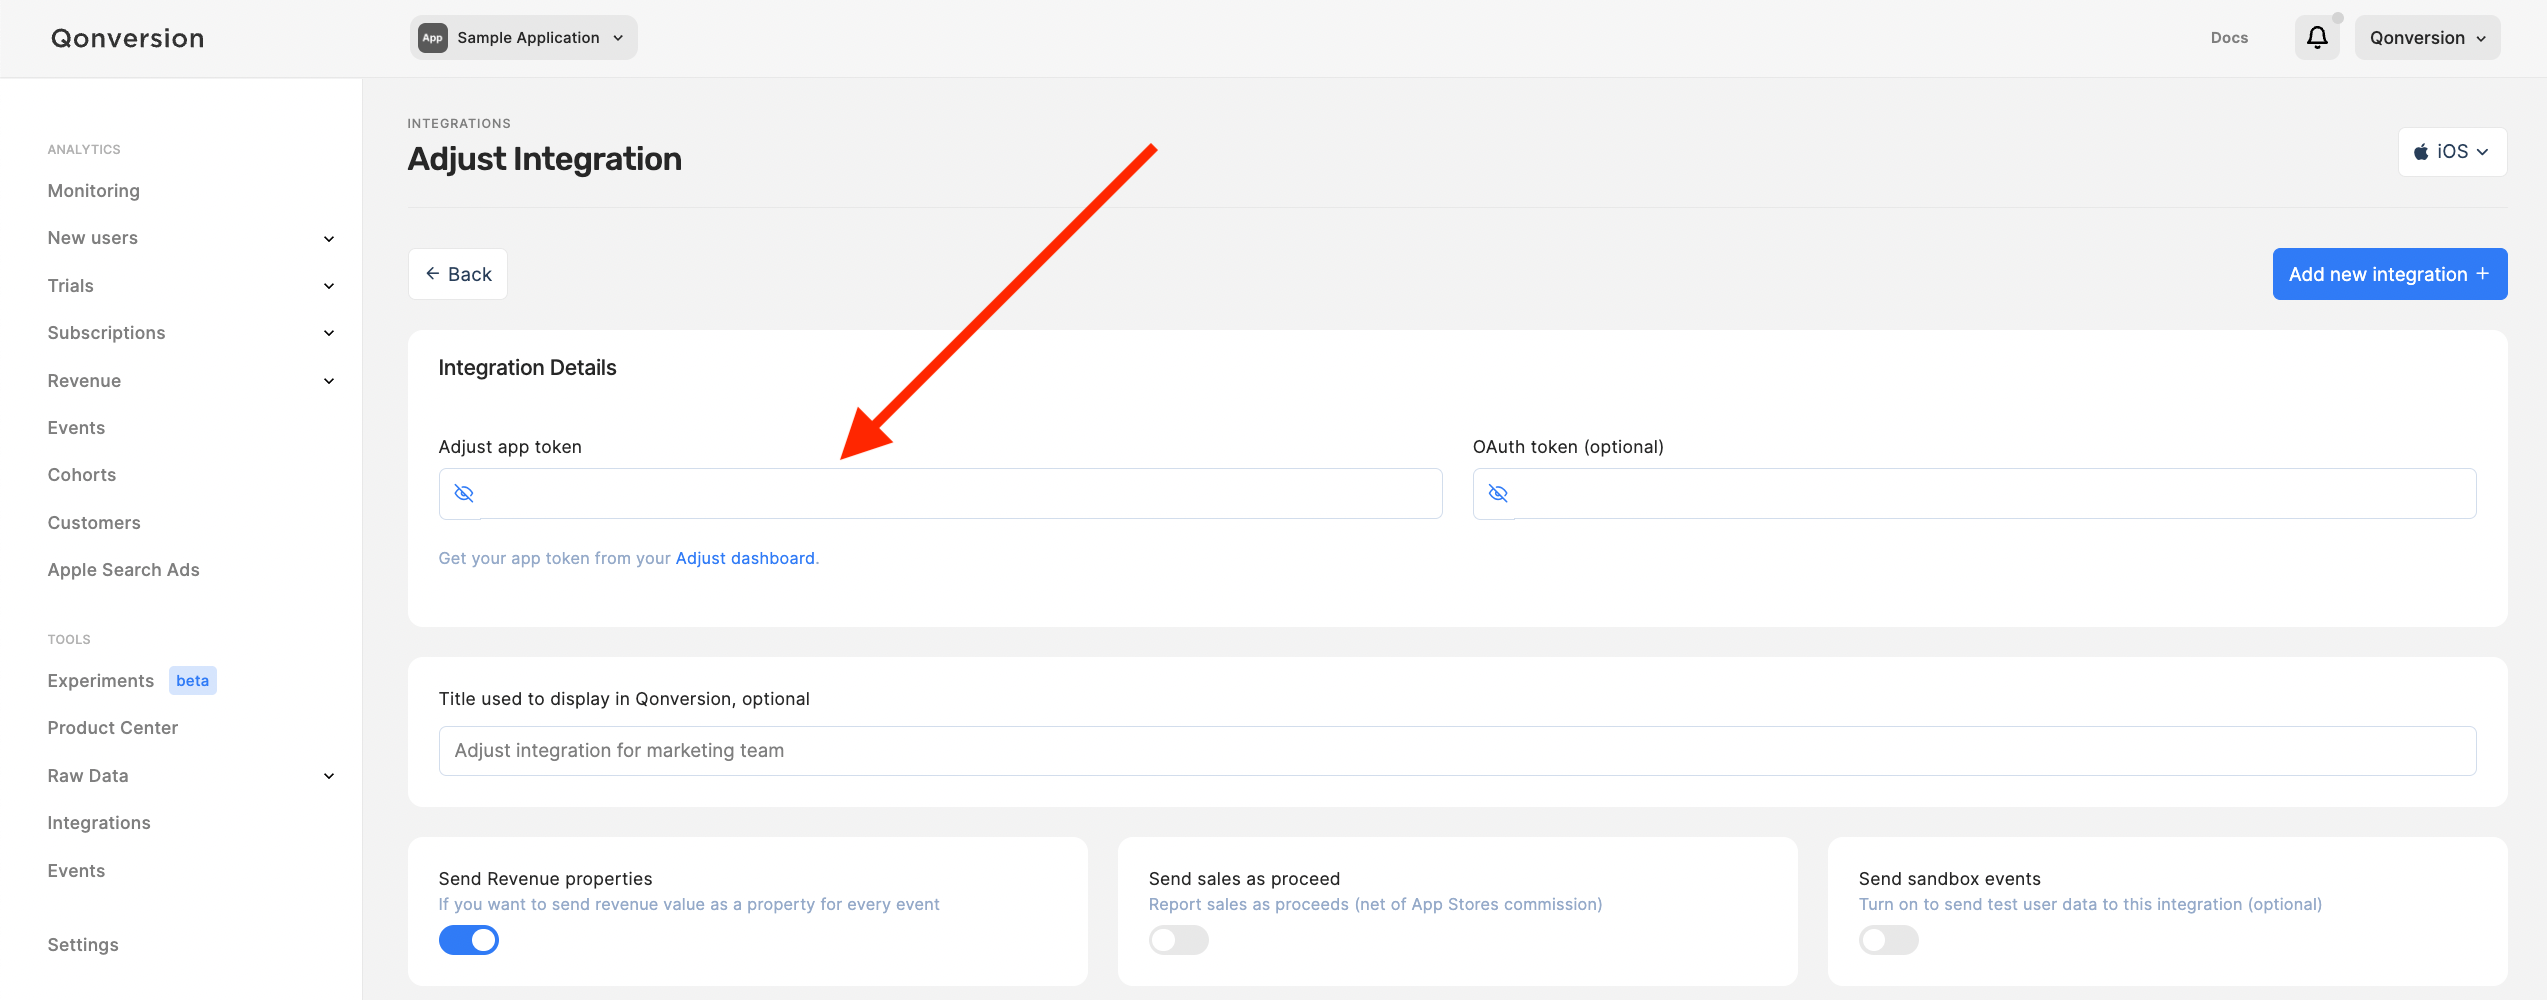Enable Send sandbox events toggle

tap(1889, 940)
